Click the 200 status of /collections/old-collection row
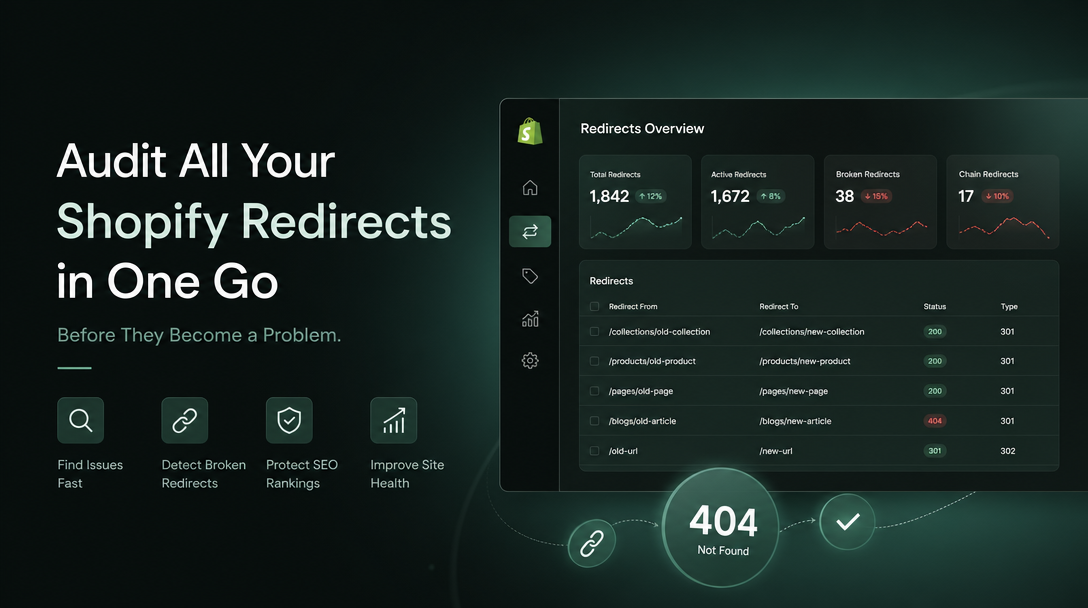 (x=935, y=332)
